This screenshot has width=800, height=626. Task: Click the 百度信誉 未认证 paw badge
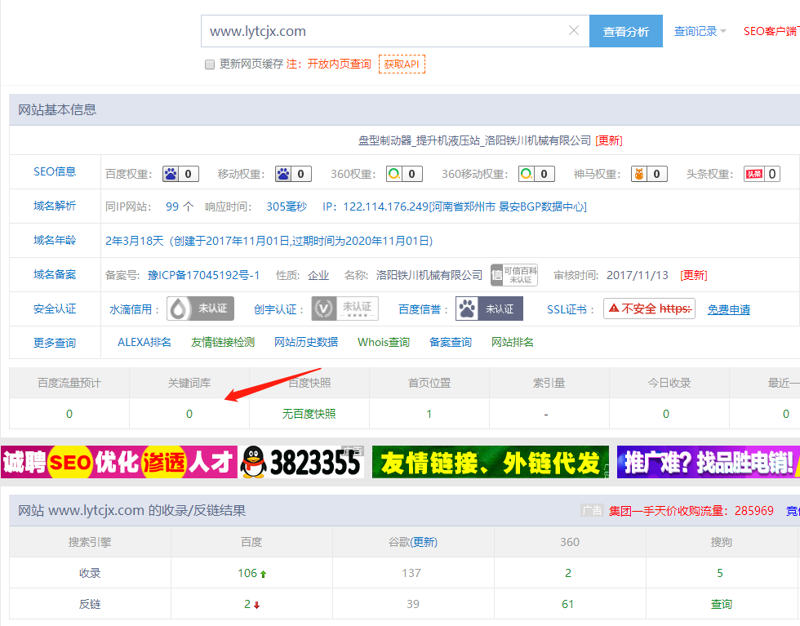tap(489, 309)
